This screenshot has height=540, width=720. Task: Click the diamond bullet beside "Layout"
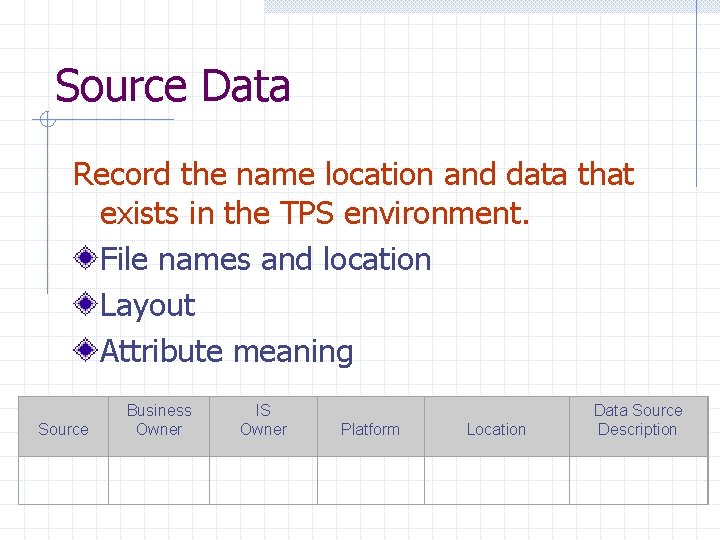pyautogui.click(x=85, y=304)
